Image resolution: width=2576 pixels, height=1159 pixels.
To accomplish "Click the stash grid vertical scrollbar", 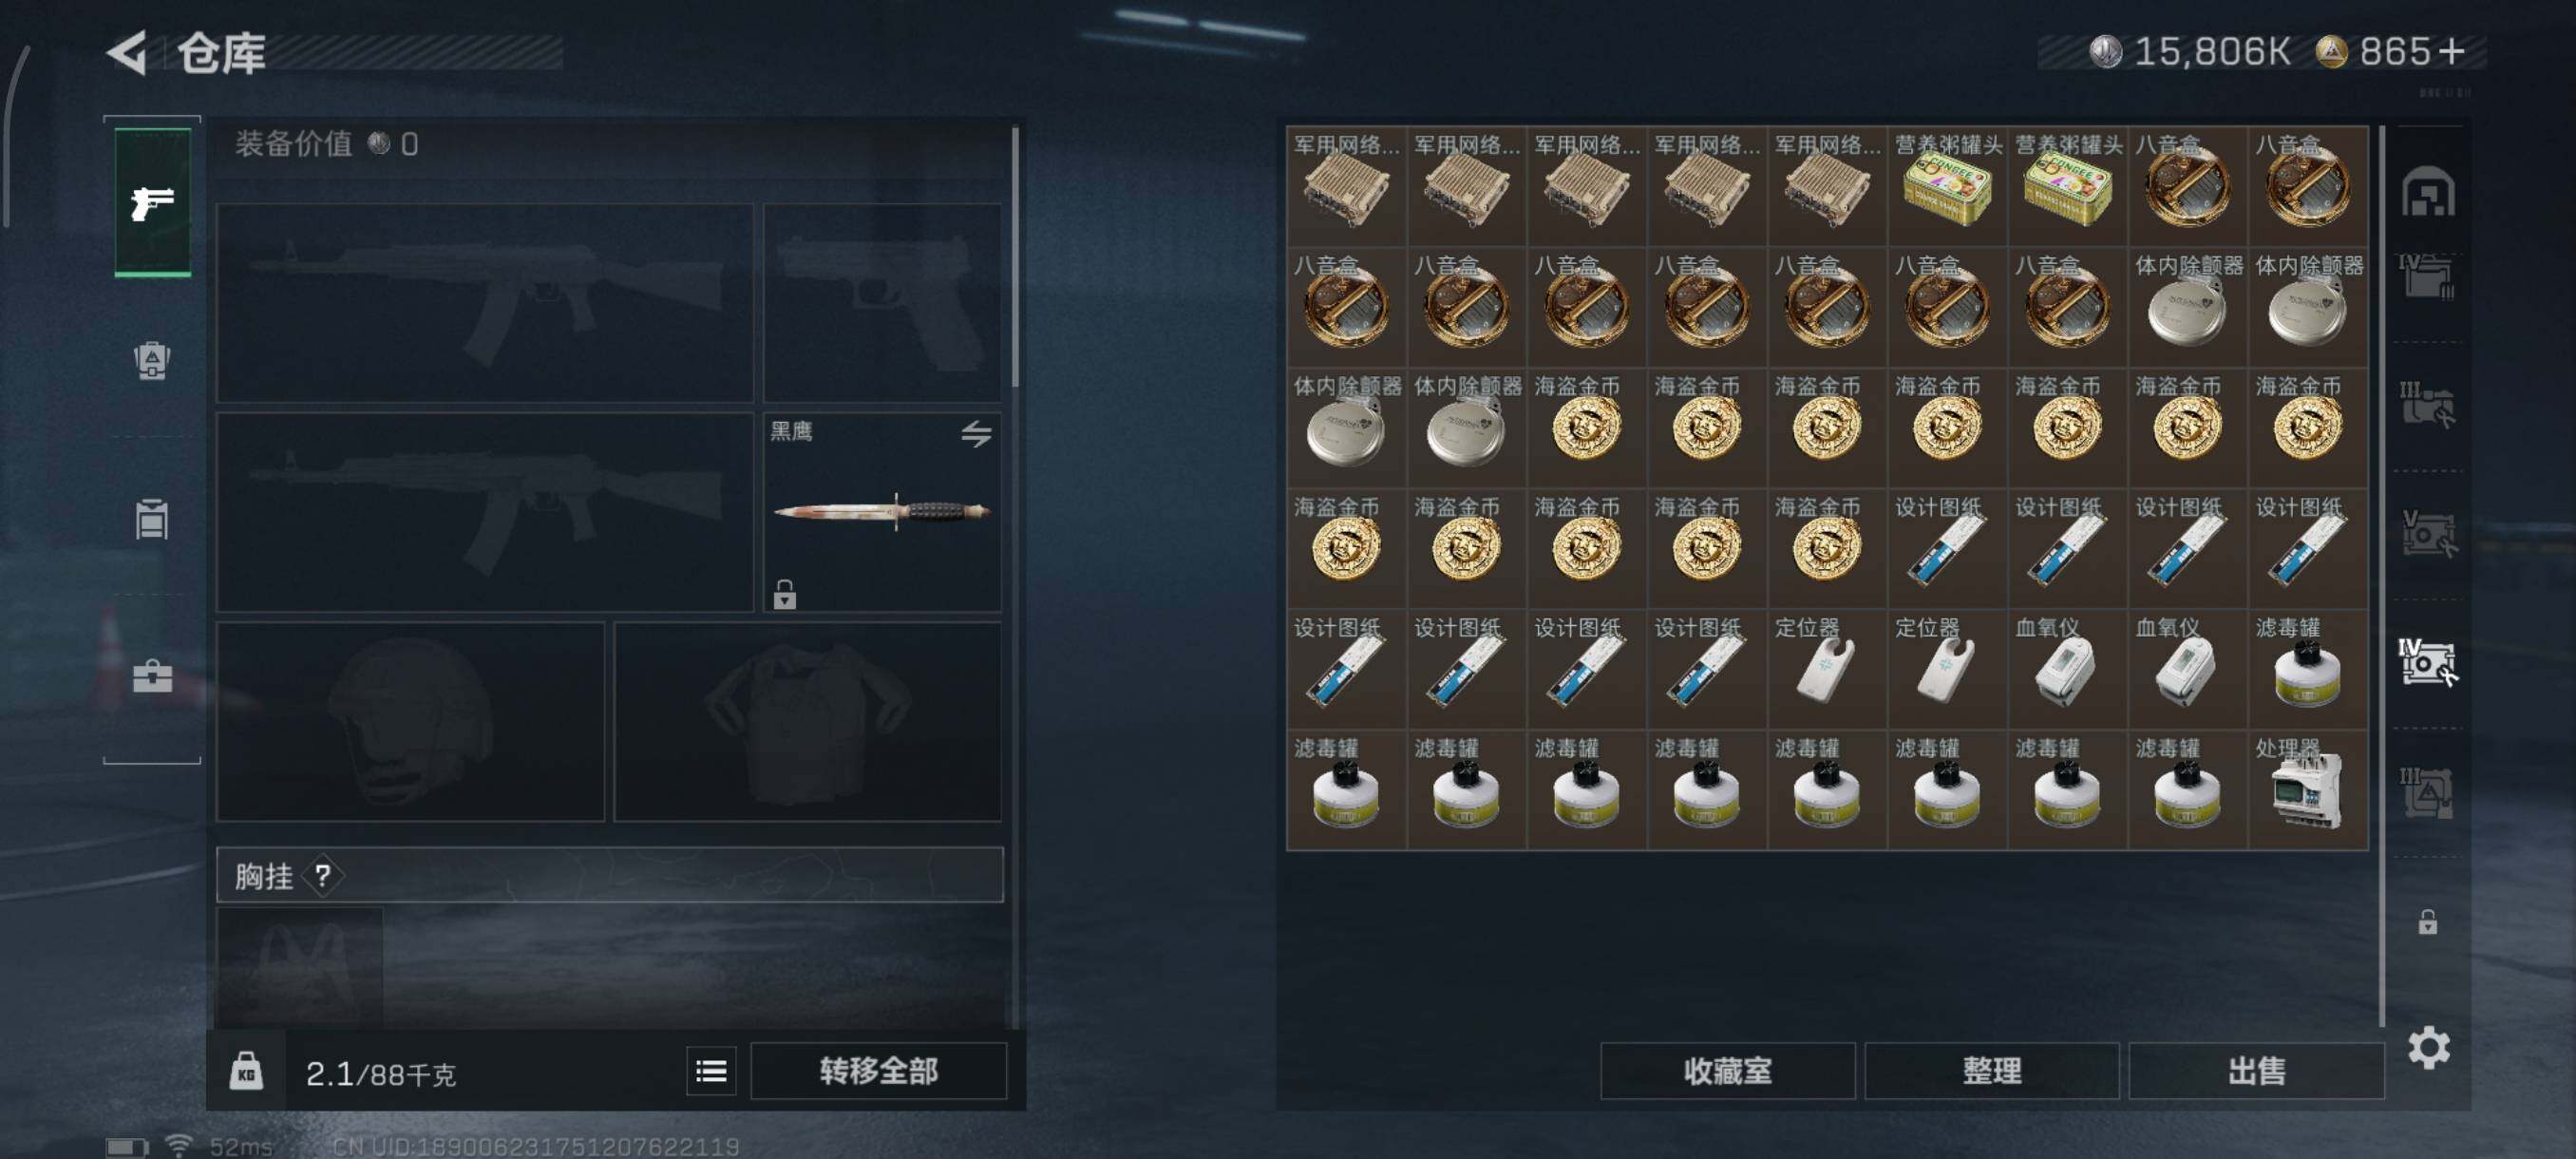I will click(x=2381, y=575).
